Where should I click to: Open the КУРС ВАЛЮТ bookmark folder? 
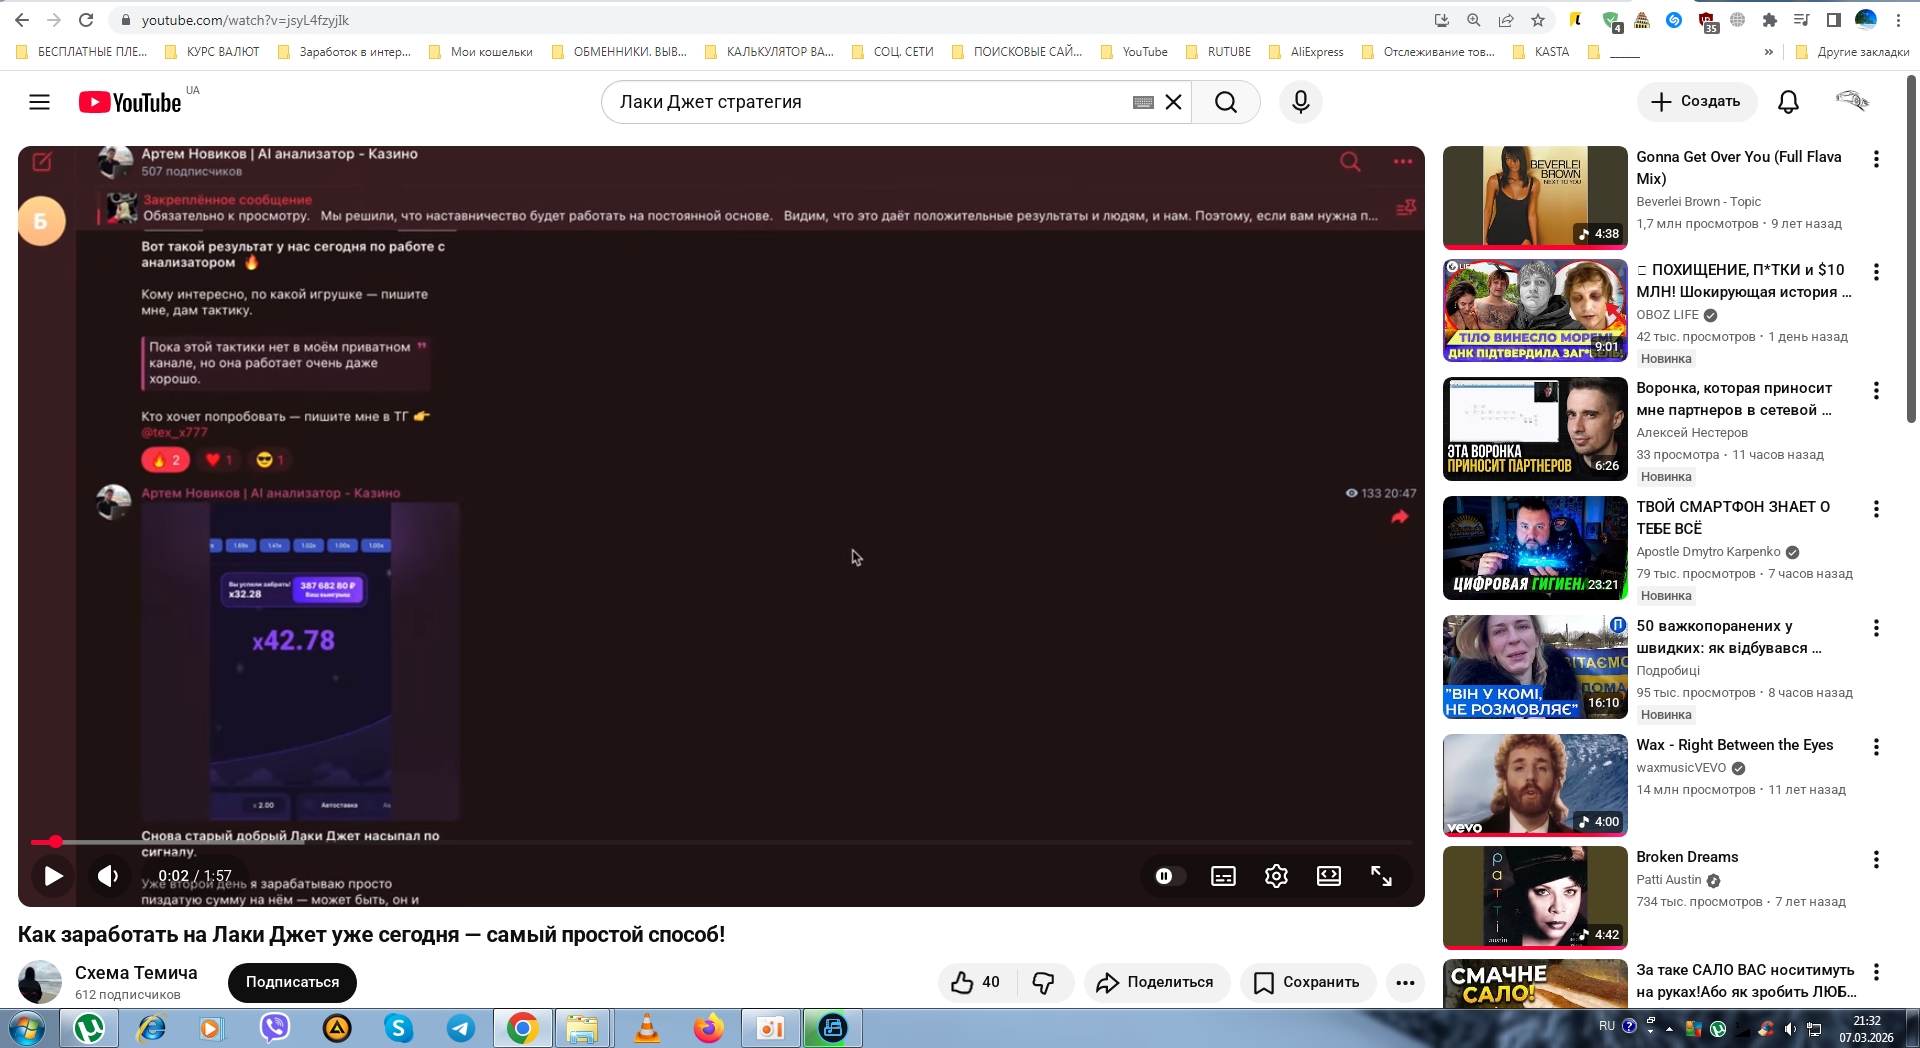click(212, 52)
